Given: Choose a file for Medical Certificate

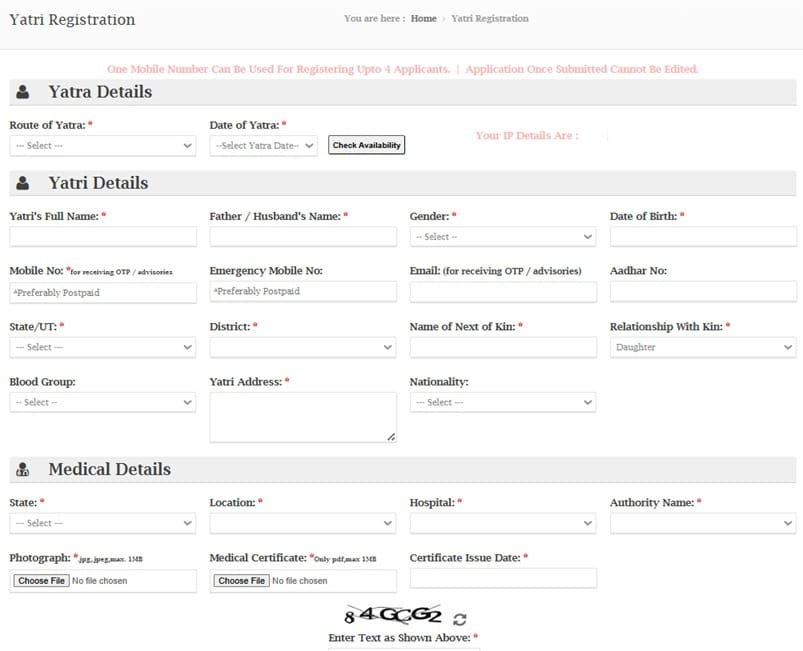Looking at the screenshot, I should tap(241, 580).
